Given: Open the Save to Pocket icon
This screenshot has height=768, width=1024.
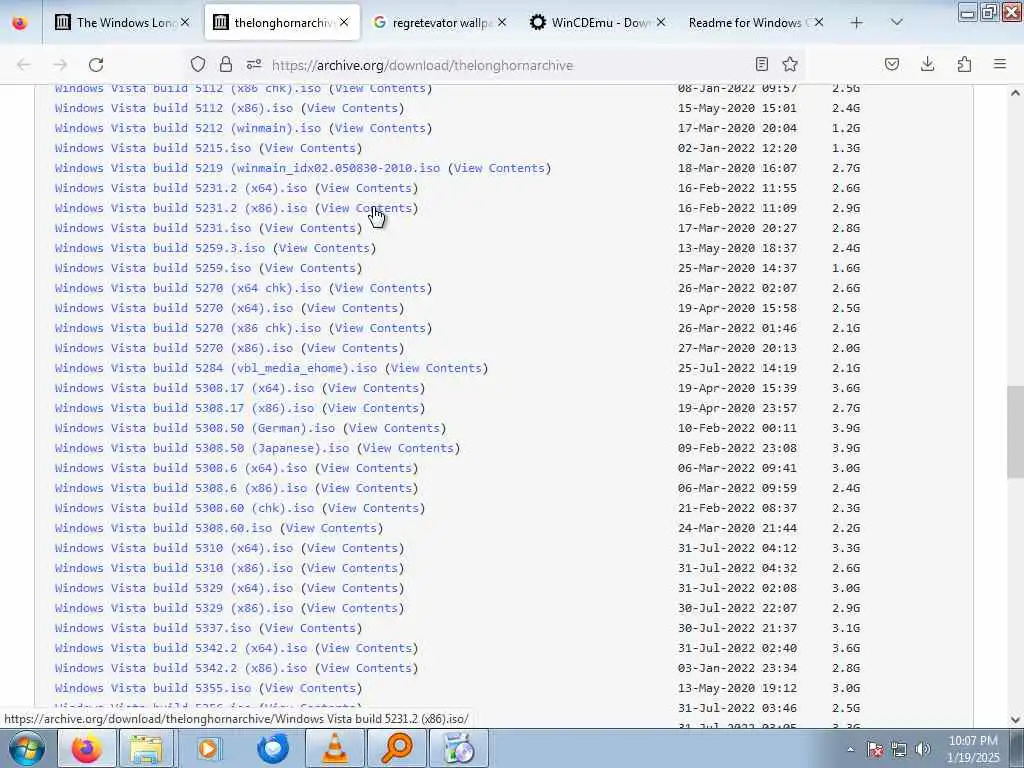Looking at the screenshot, I should coord(892,64).
